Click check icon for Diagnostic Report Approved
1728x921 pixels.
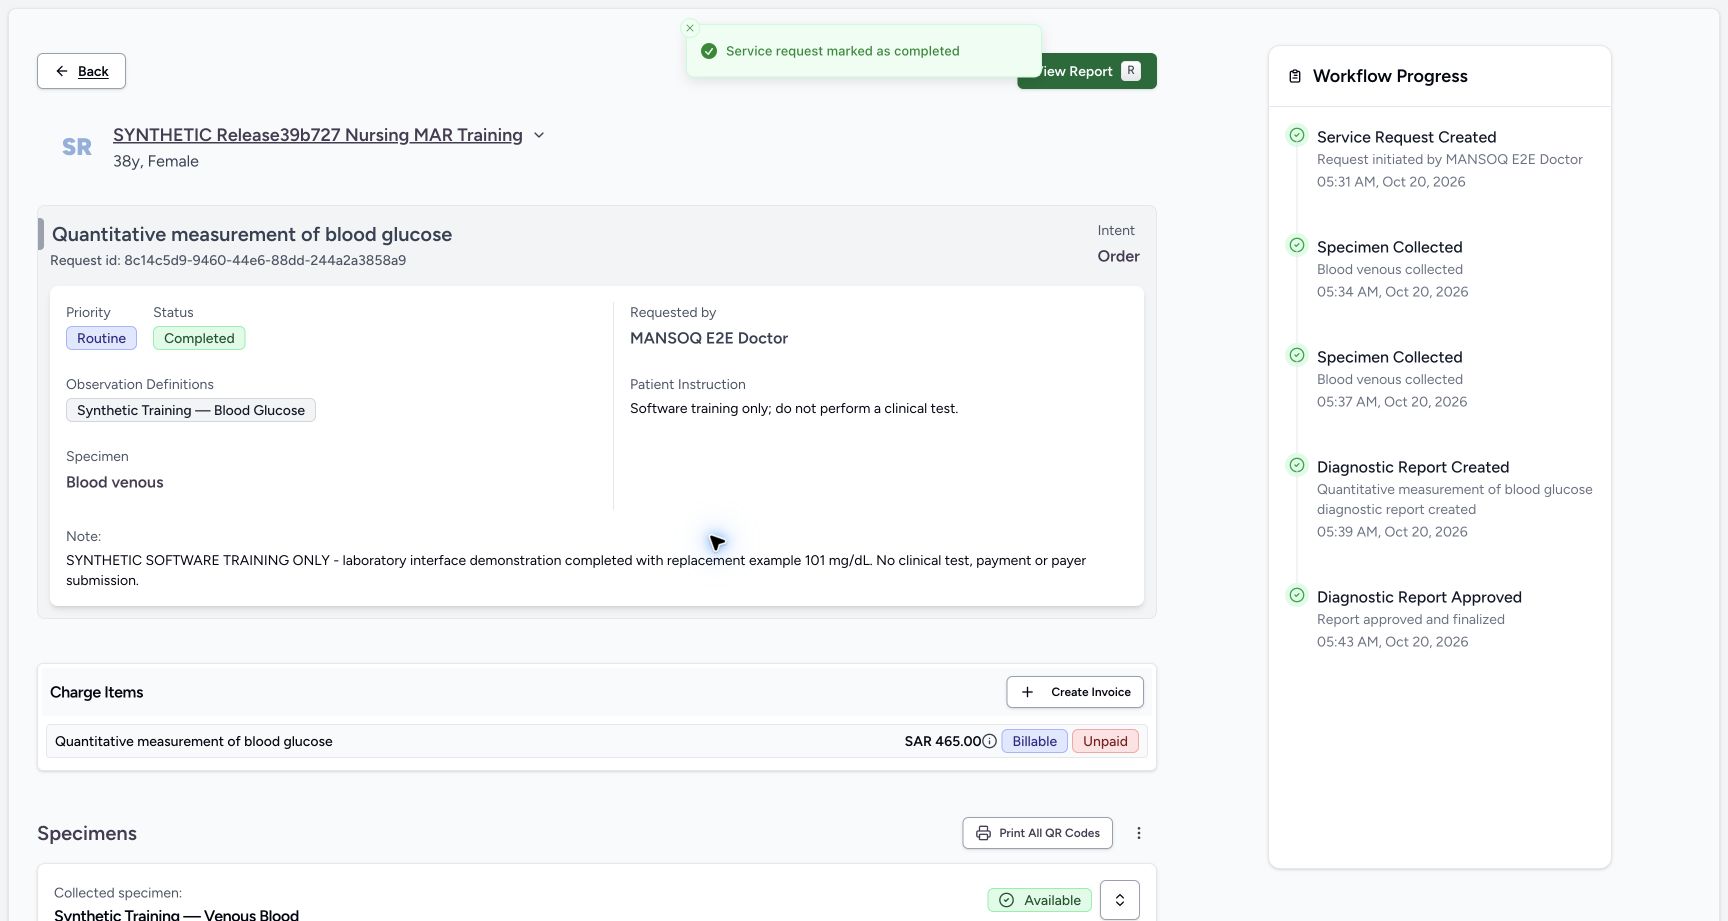point(1297,595)
